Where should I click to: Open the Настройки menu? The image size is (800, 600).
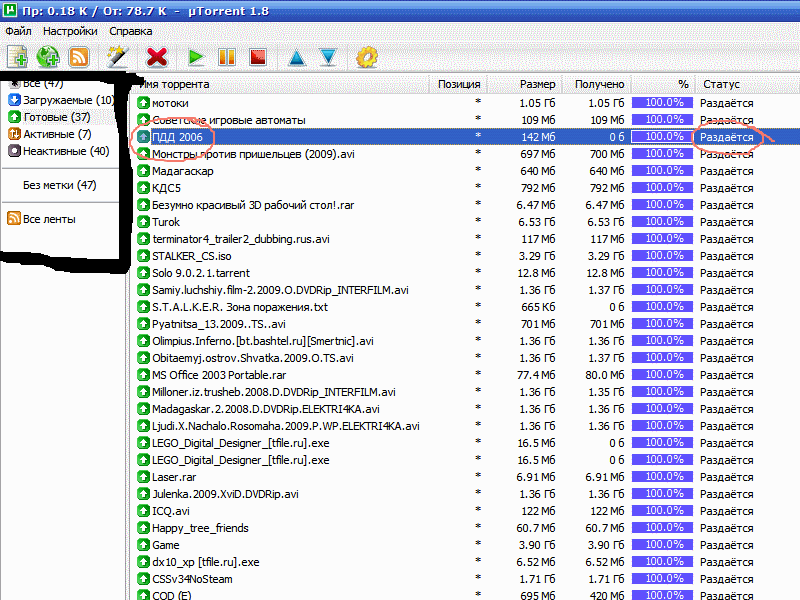70,31
